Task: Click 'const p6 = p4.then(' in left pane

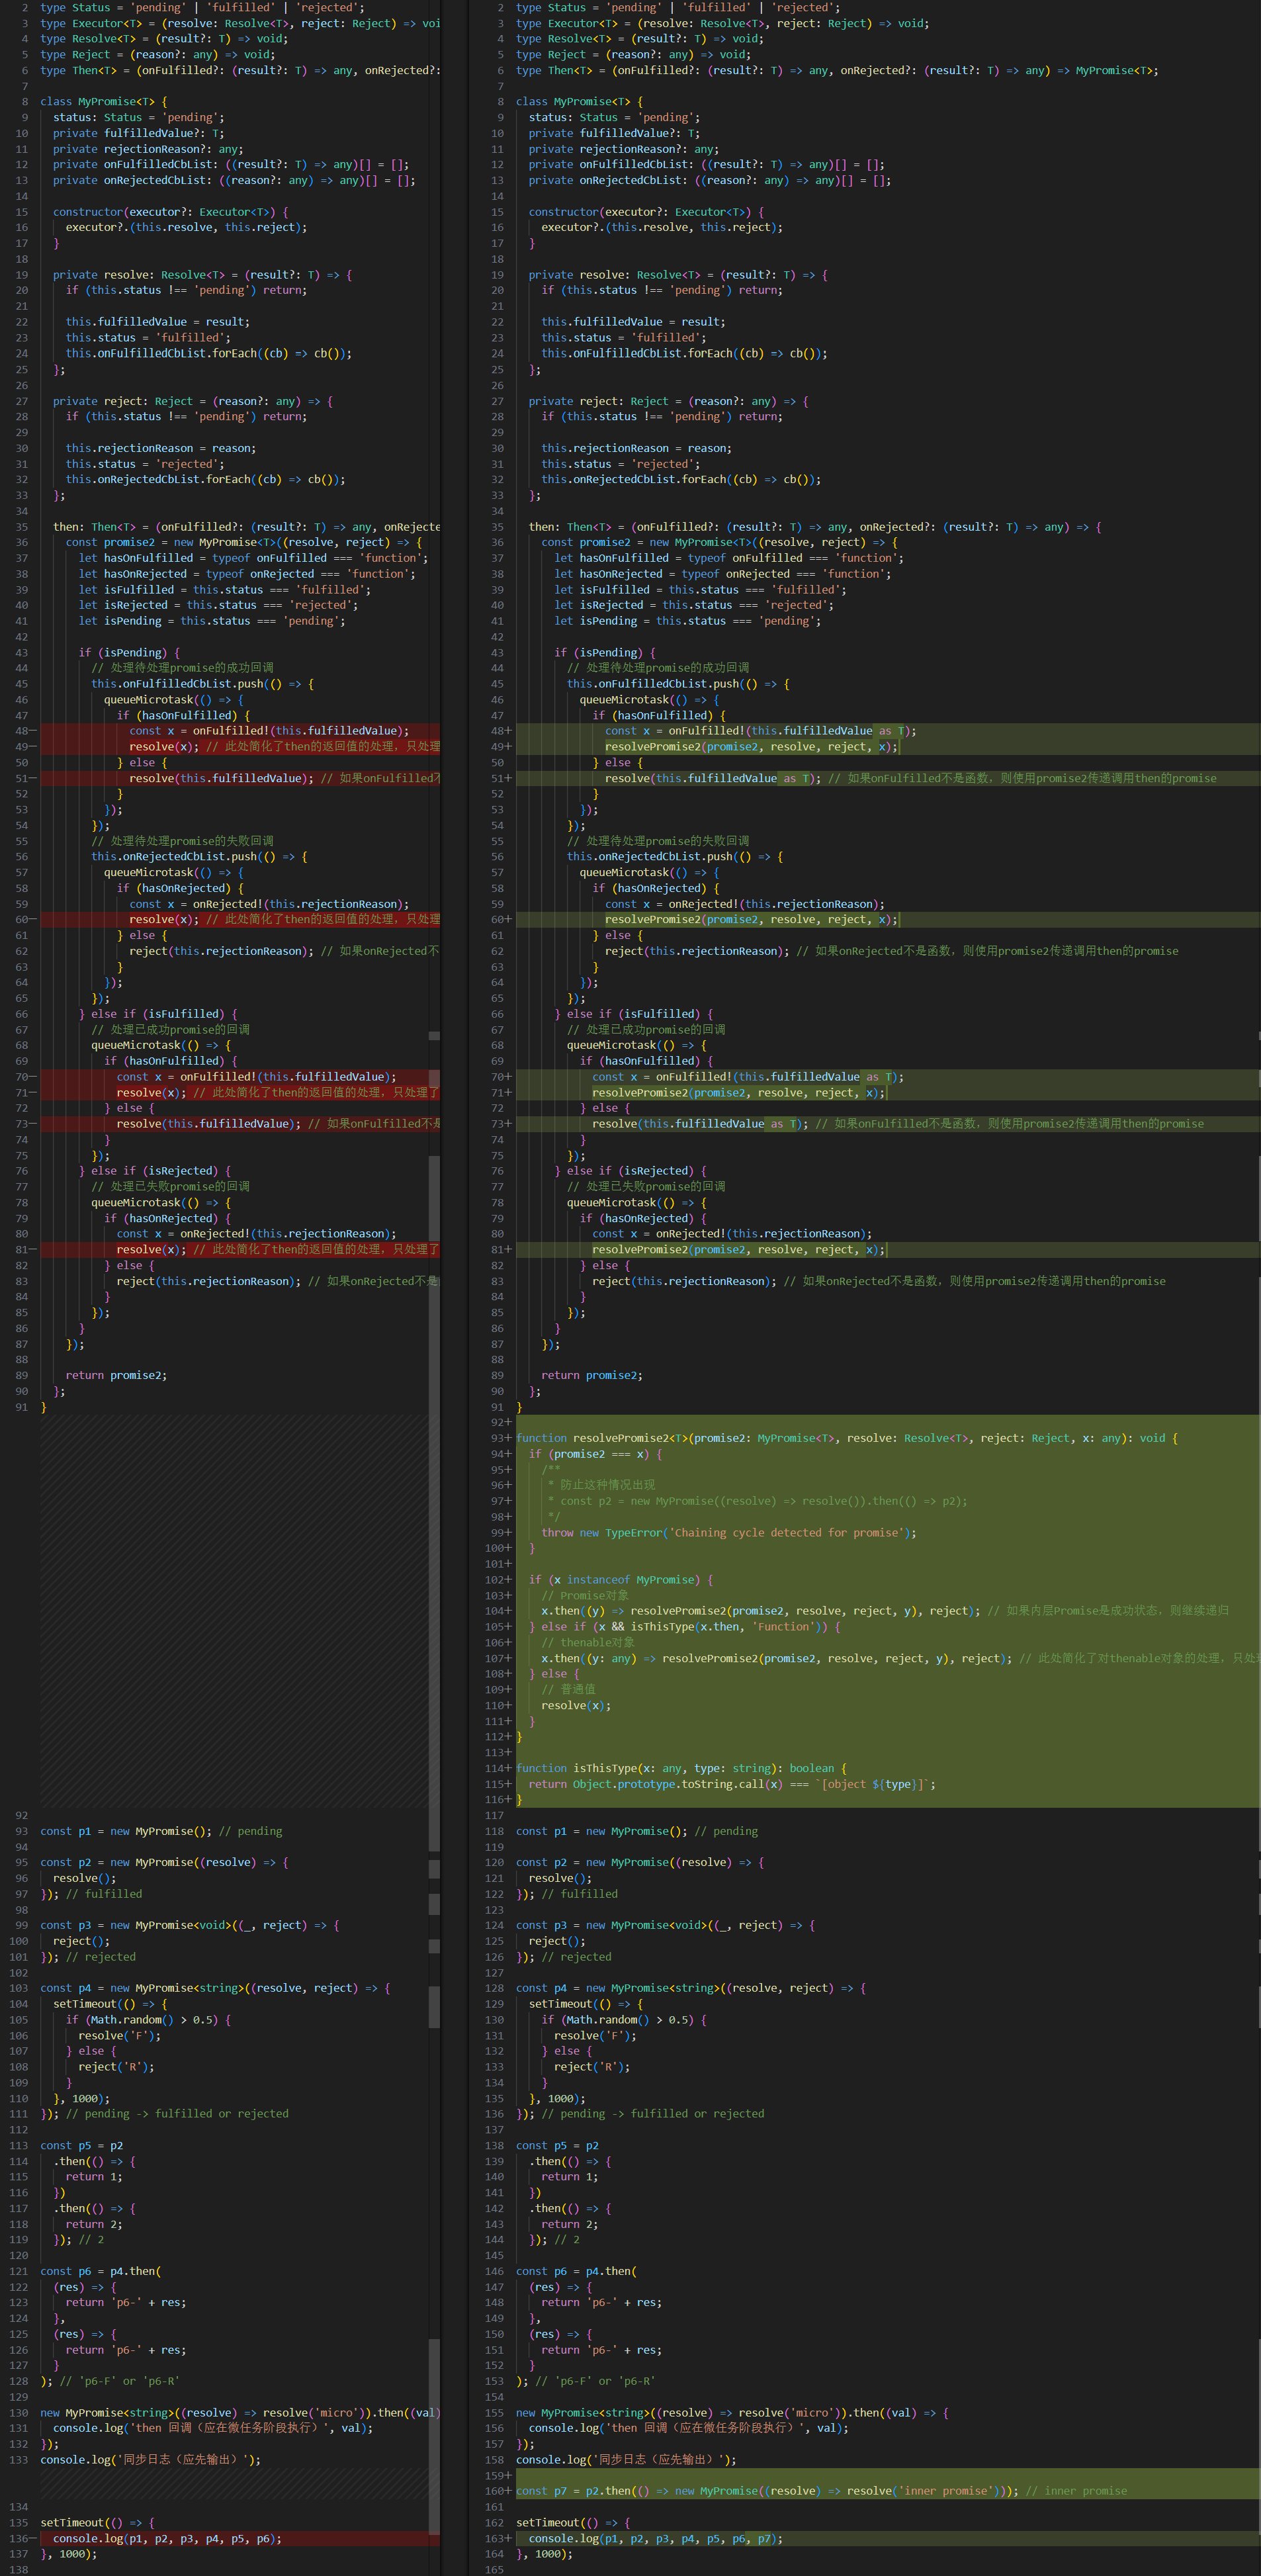Action: 100,2271
